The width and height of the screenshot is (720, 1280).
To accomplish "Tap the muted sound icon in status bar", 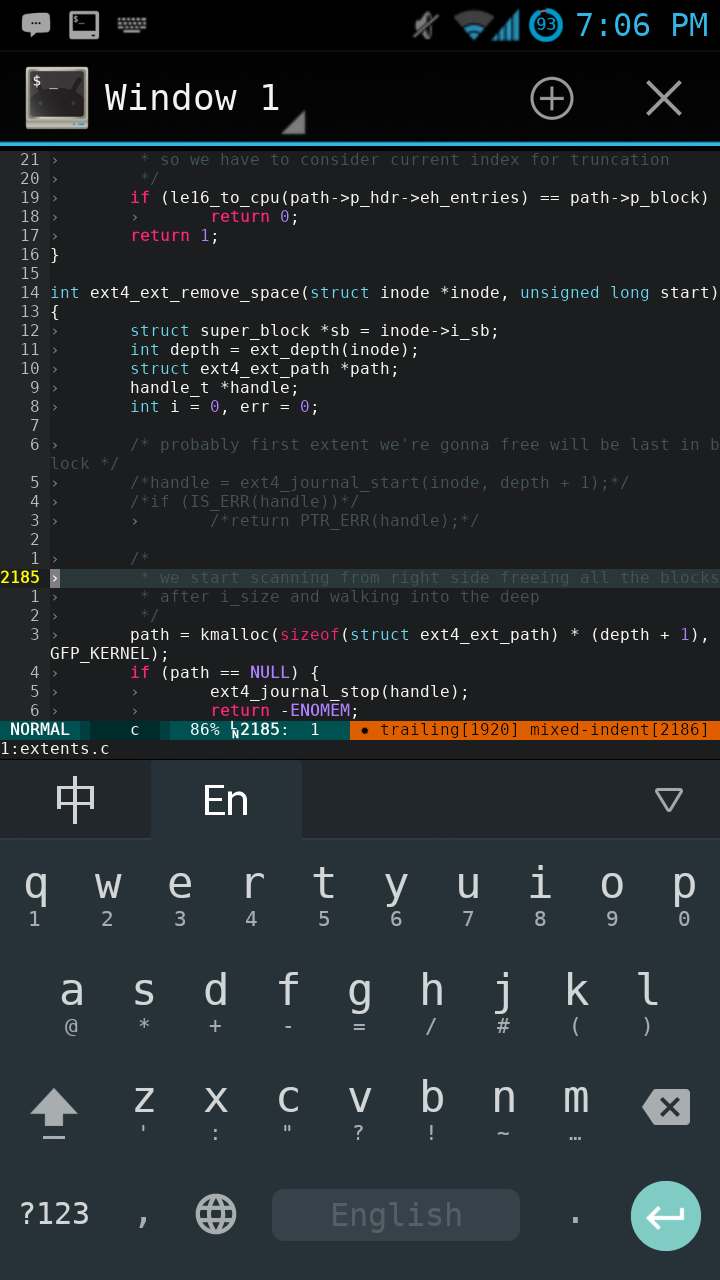I will click(427, 25).
